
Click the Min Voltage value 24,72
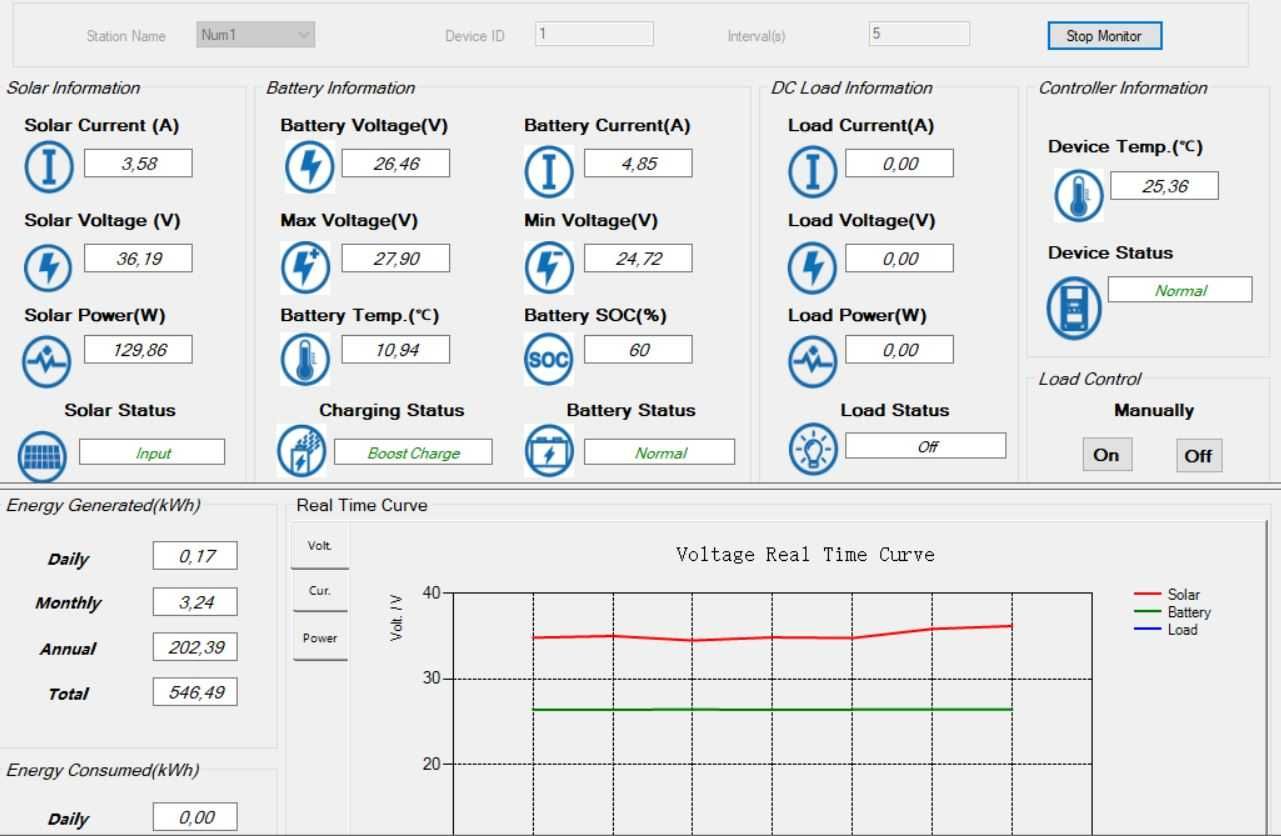(638, 259)
